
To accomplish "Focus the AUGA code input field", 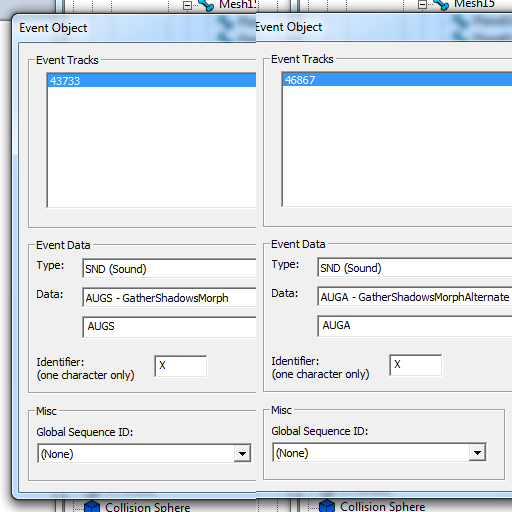I will pyautogui.click(x=415, y=326).
